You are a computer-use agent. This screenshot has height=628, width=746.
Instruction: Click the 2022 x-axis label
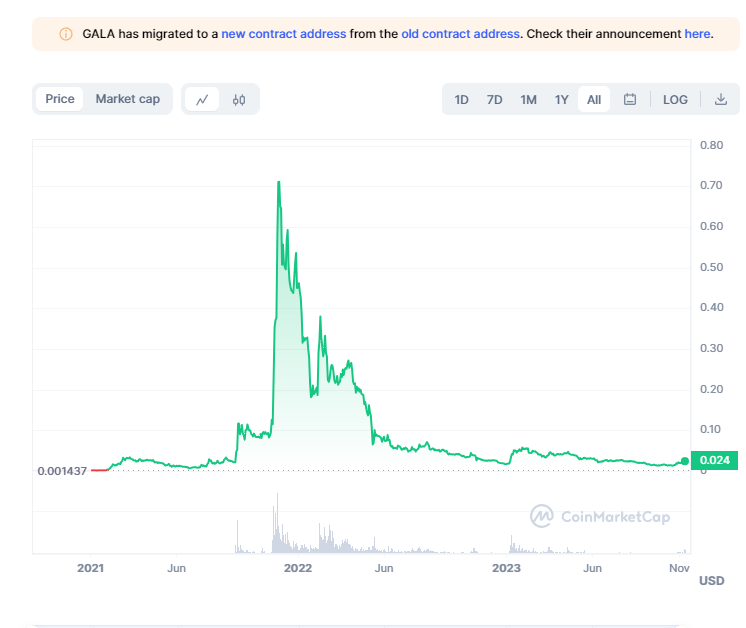click(x=298, y=568)
